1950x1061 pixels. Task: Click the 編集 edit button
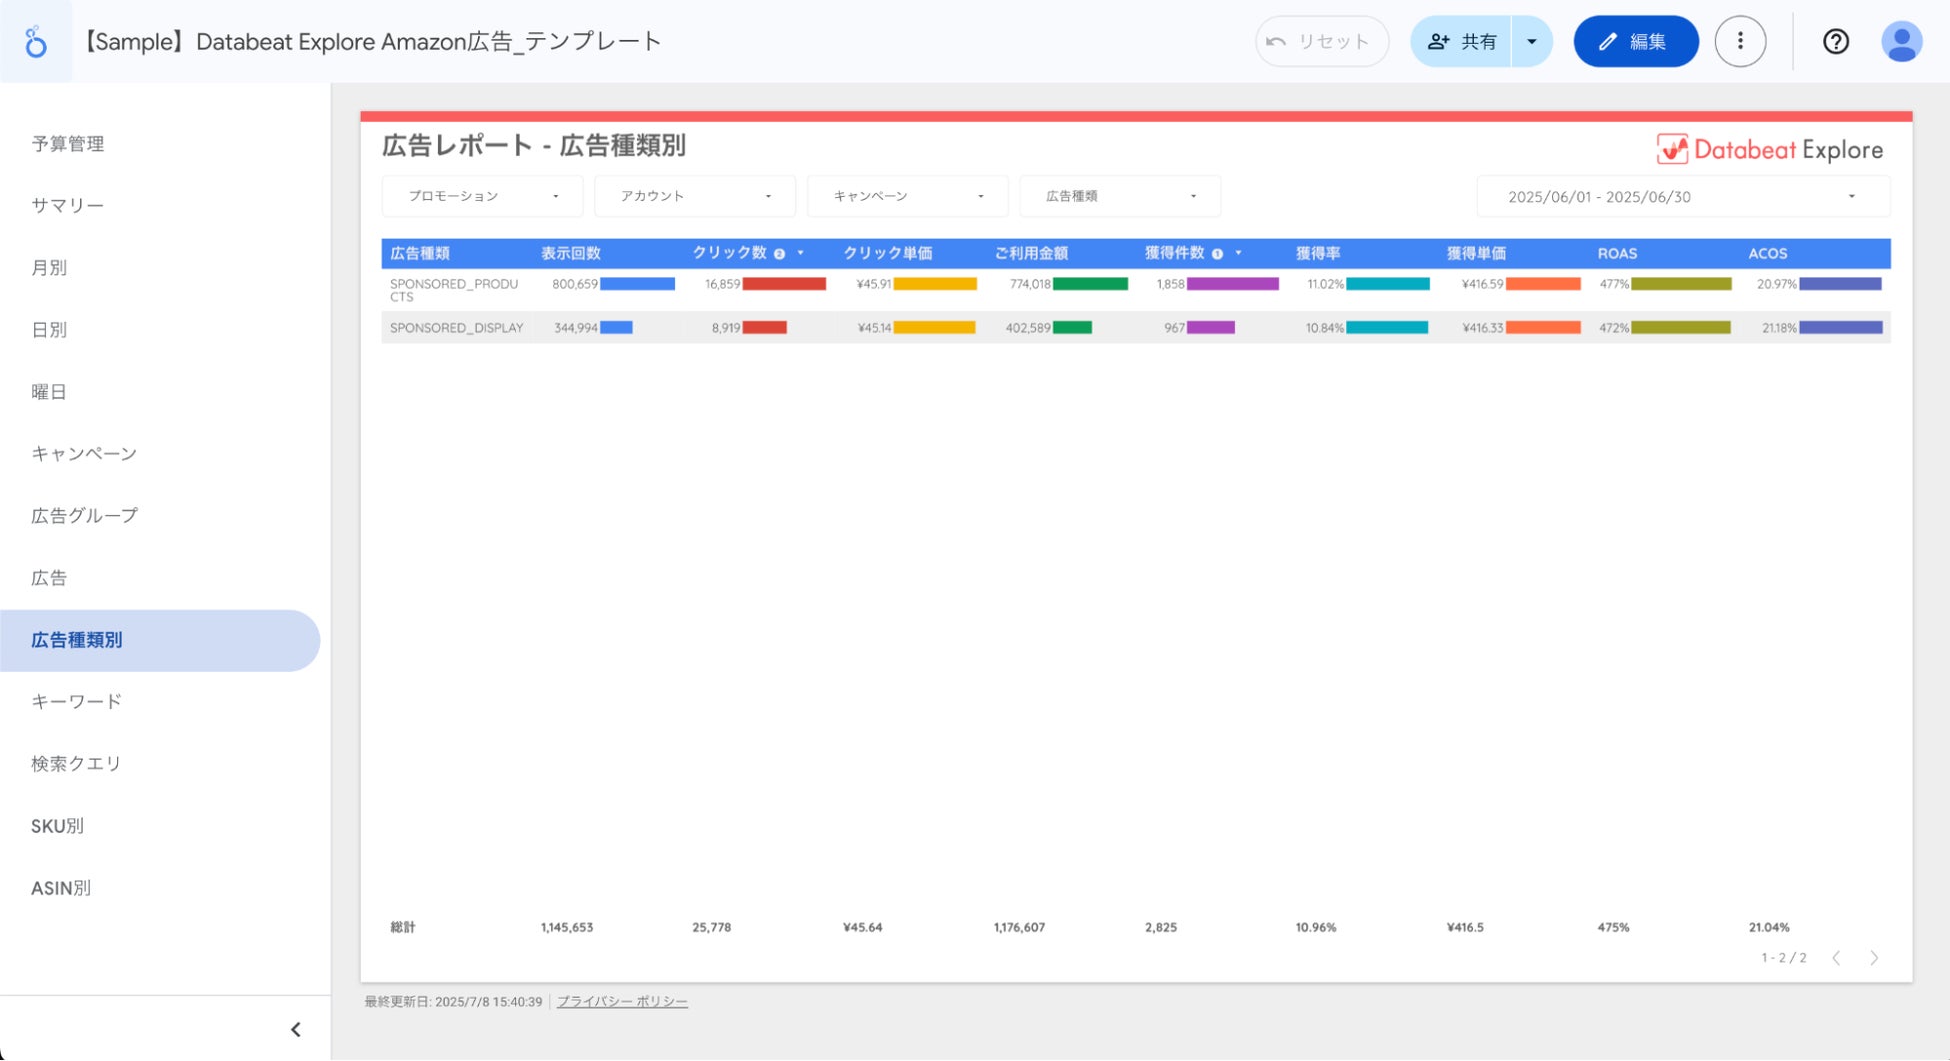click(1636, 41)
